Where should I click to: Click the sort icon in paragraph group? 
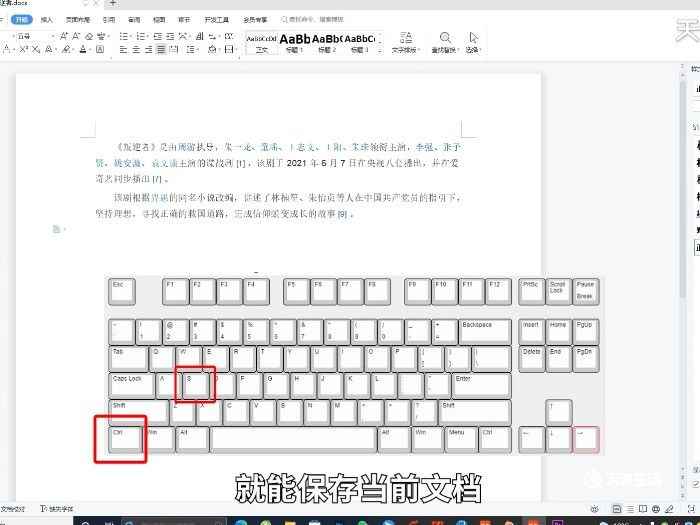point(200,36)
